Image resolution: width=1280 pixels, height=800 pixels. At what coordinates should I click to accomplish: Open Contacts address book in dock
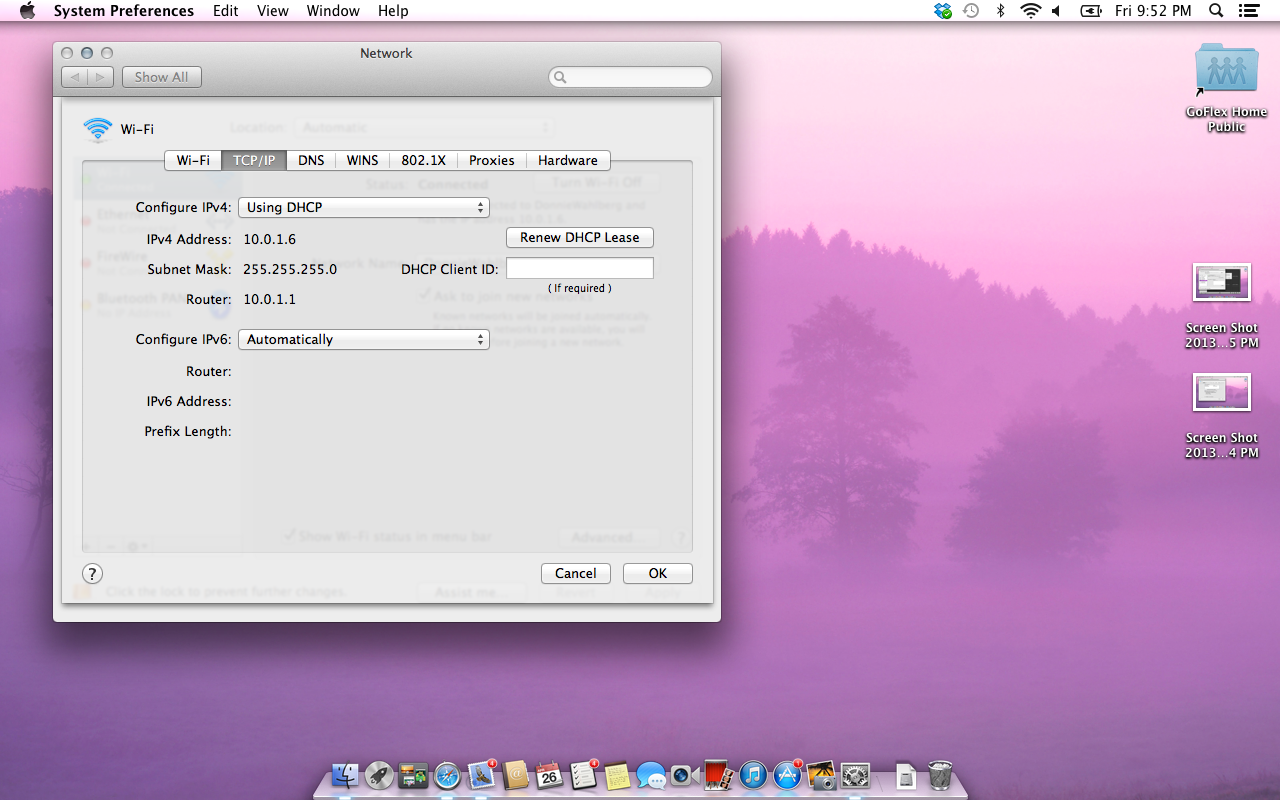point(515,775)
